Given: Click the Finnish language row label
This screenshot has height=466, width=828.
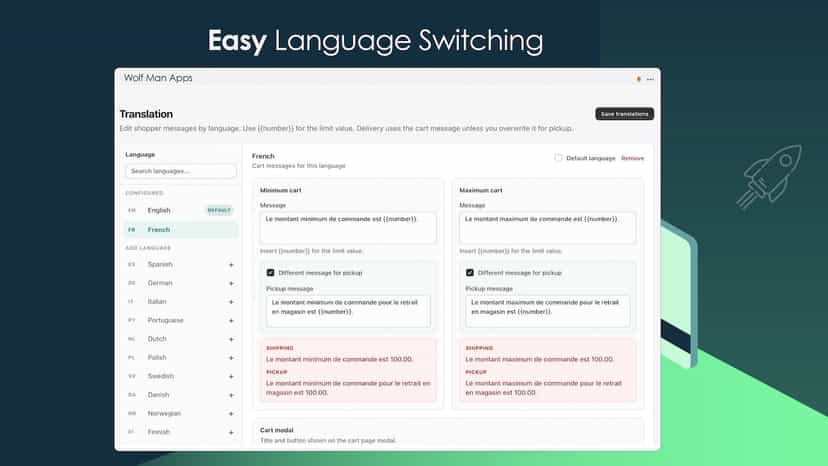Looking at the screenshot, I should pos(159,432).
